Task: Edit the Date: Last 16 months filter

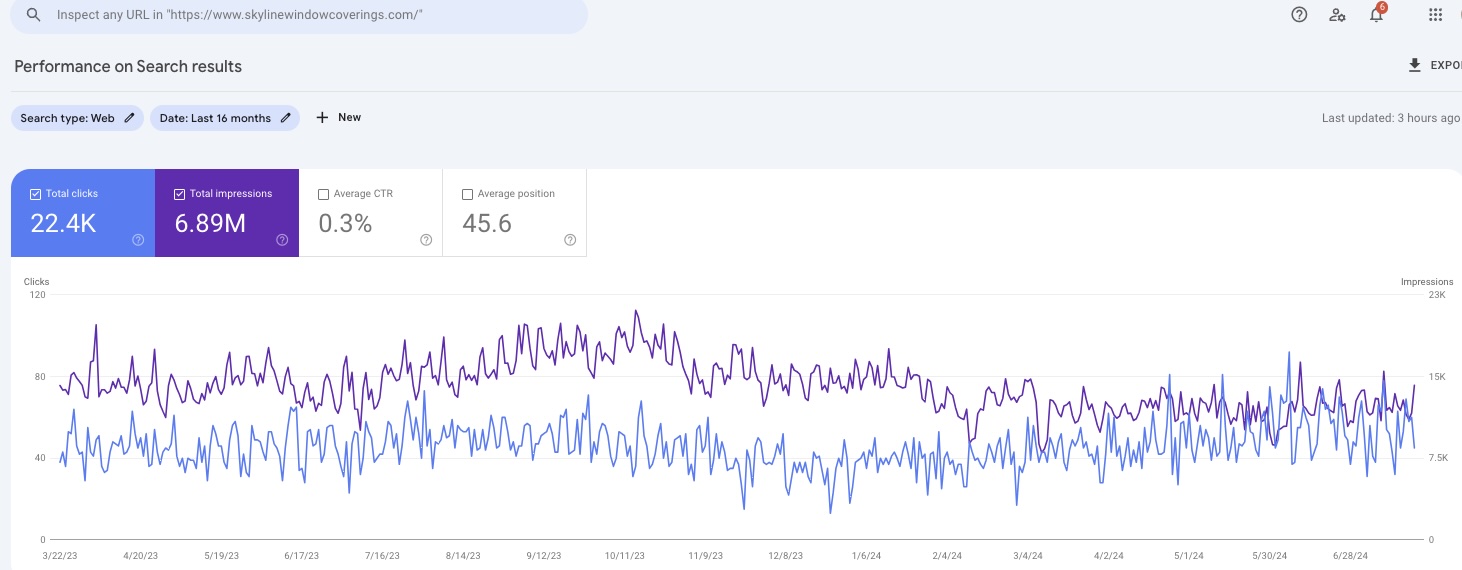Action: pyautogui.click(x=224, y=118)
